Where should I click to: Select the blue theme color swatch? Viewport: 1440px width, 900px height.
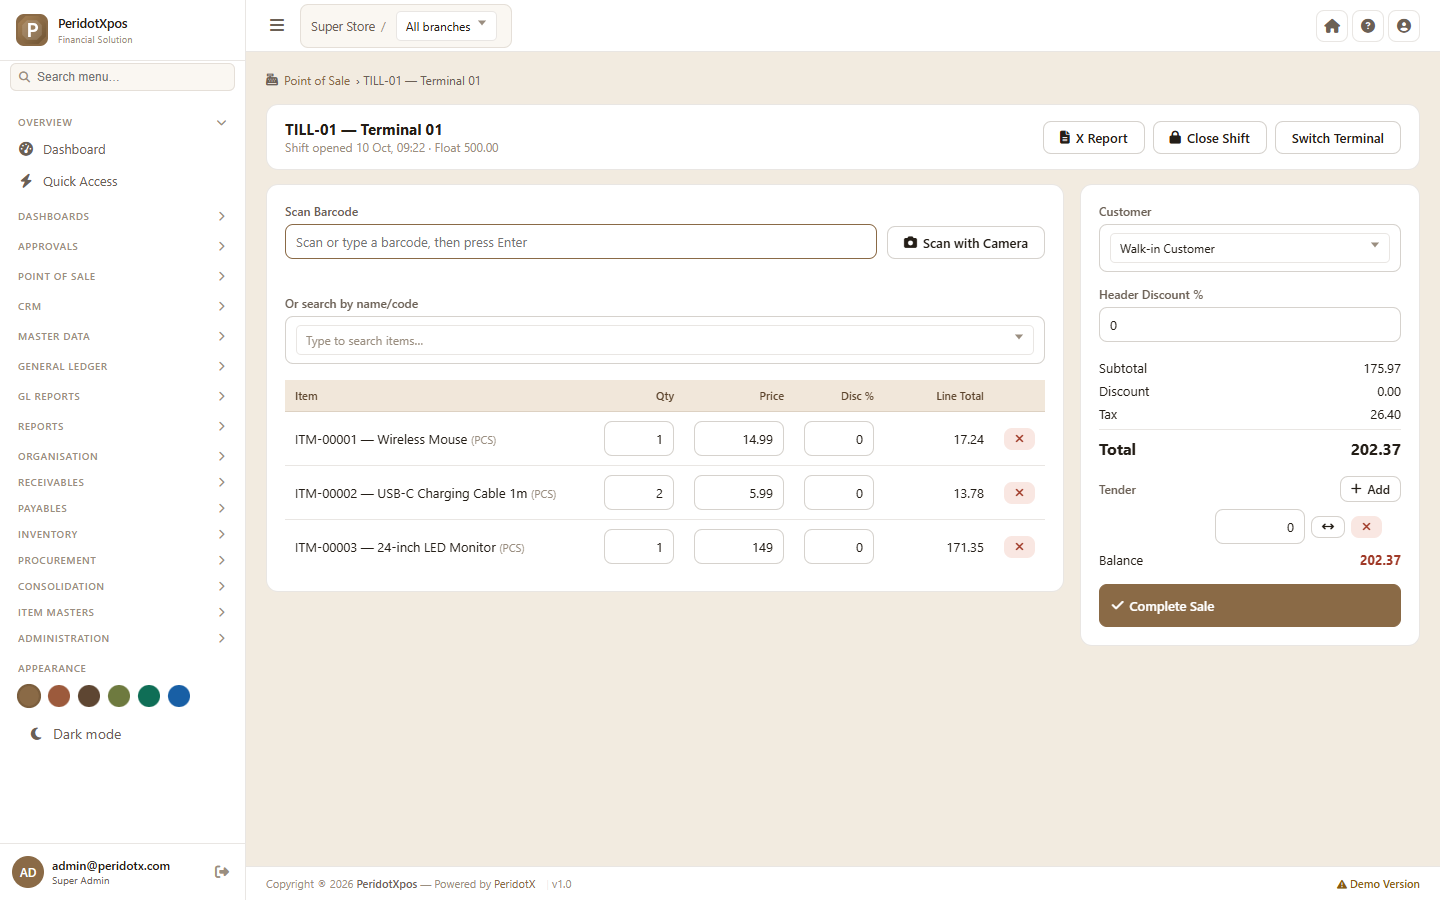coord(179,696)
